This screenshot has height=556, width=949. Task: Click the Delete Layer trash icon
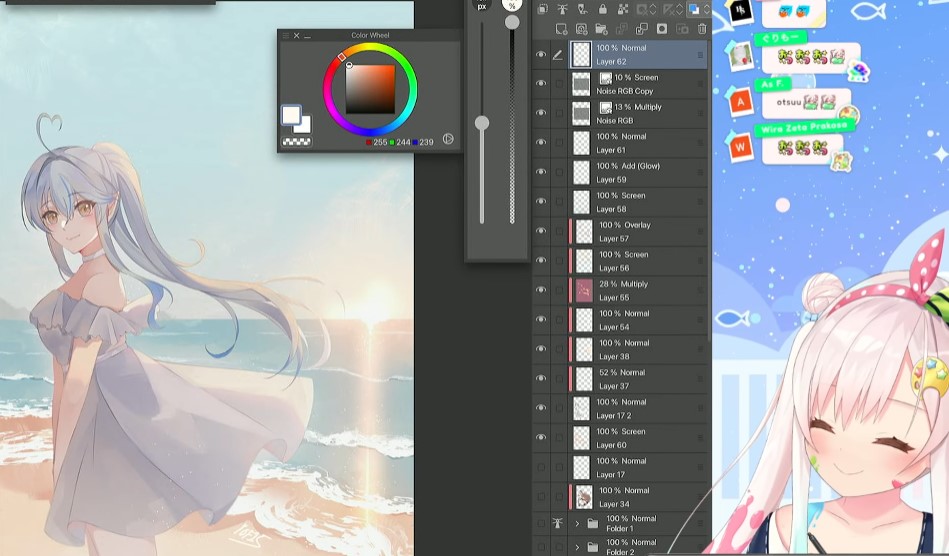pos(702,29)
